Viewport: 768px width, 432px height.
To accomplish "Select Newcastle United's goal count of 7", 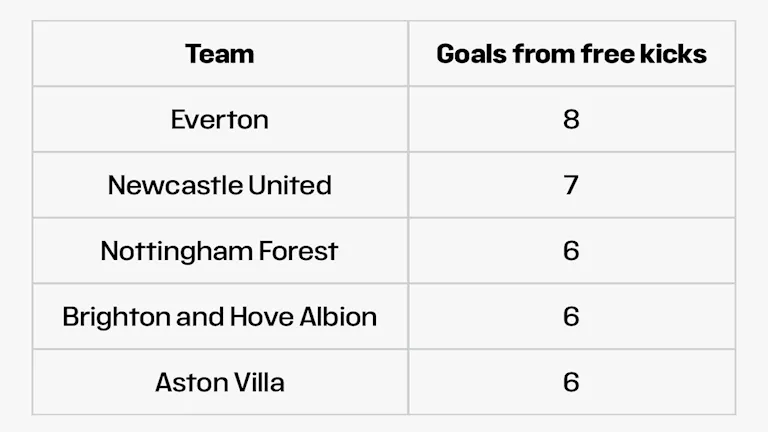I will pos(571,185).
